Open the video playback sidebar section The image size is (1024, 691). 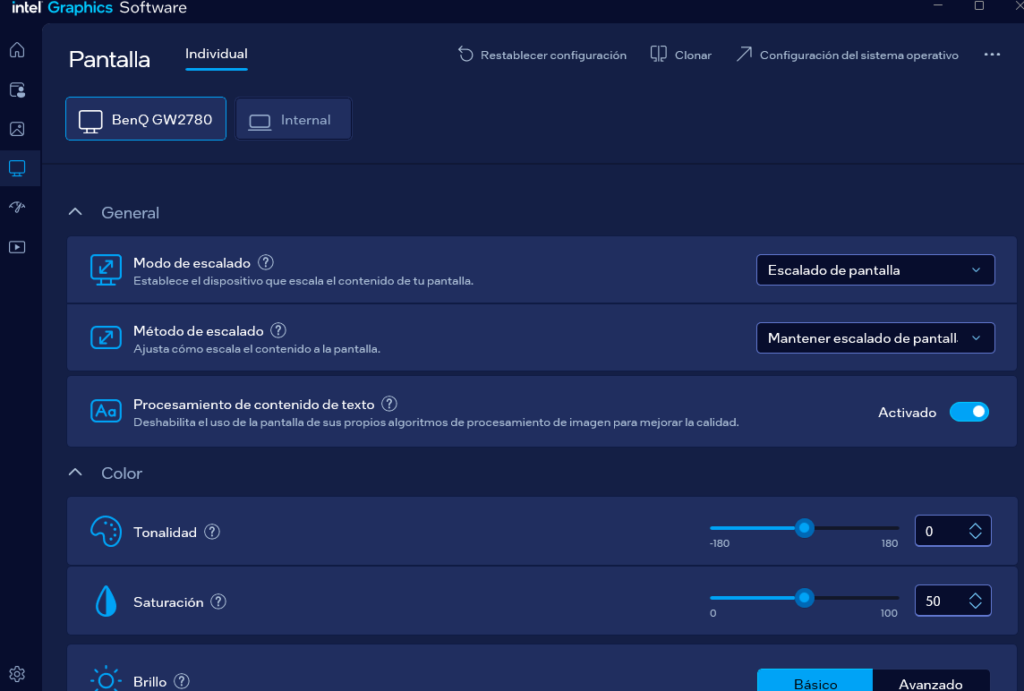[16, 246]
